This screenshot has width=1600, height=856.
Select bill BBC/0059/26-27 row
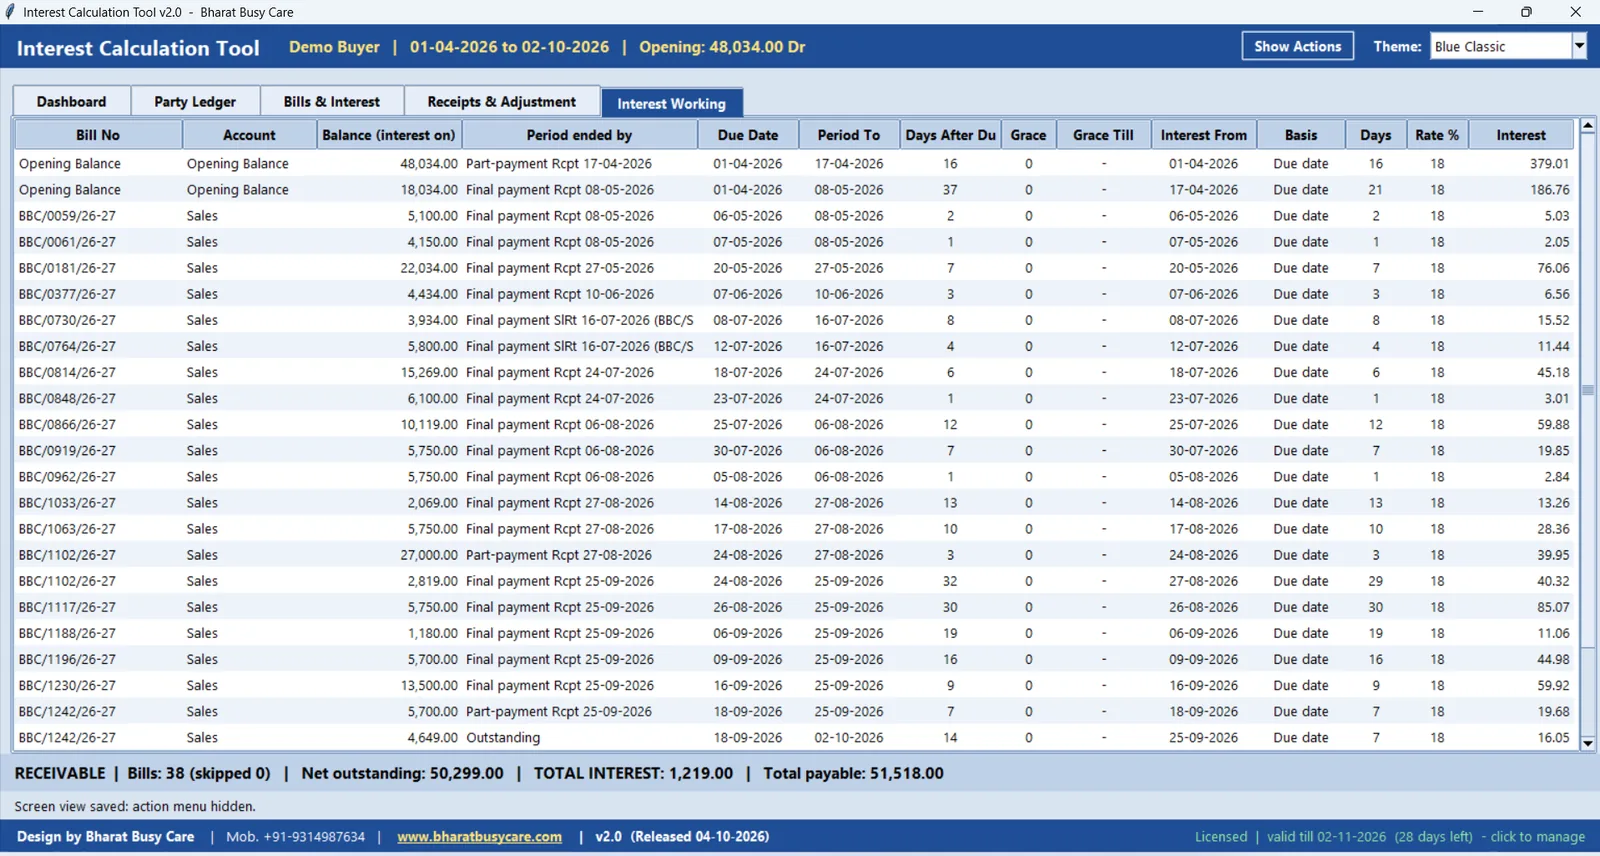795,216
